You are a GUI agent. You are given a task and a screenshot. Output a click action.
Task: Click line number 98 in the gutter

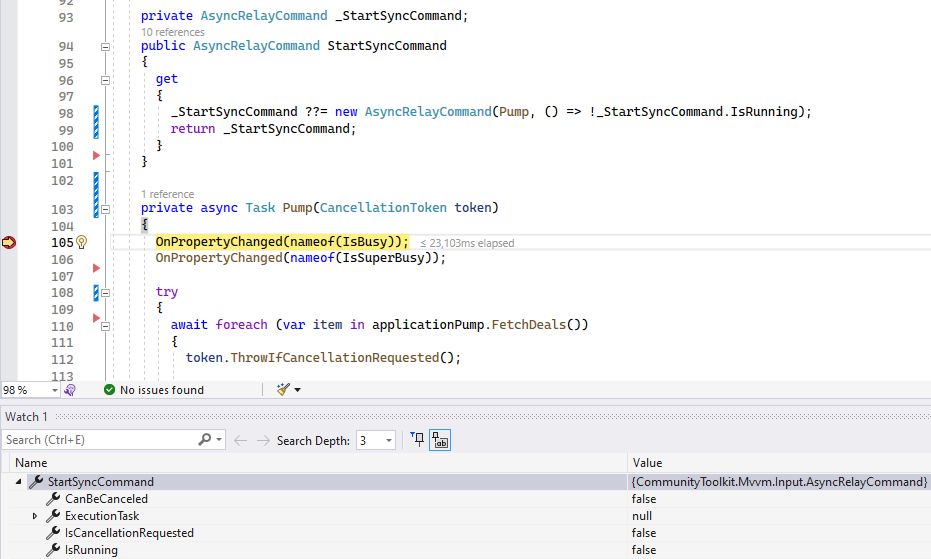click(x=66, y=113)
